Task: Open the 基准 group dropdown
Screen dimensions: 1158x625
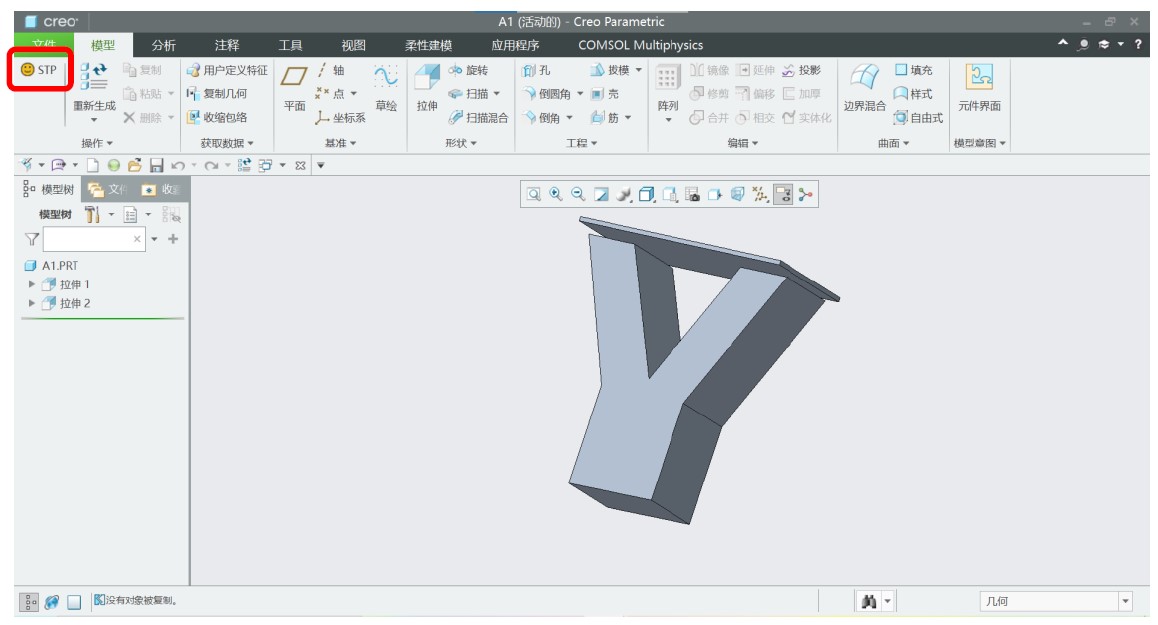Action: click(x=340, y=143)
